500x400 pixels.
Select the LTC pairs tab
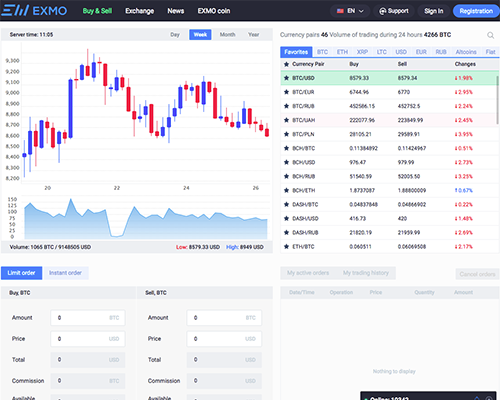click(382, 52)
